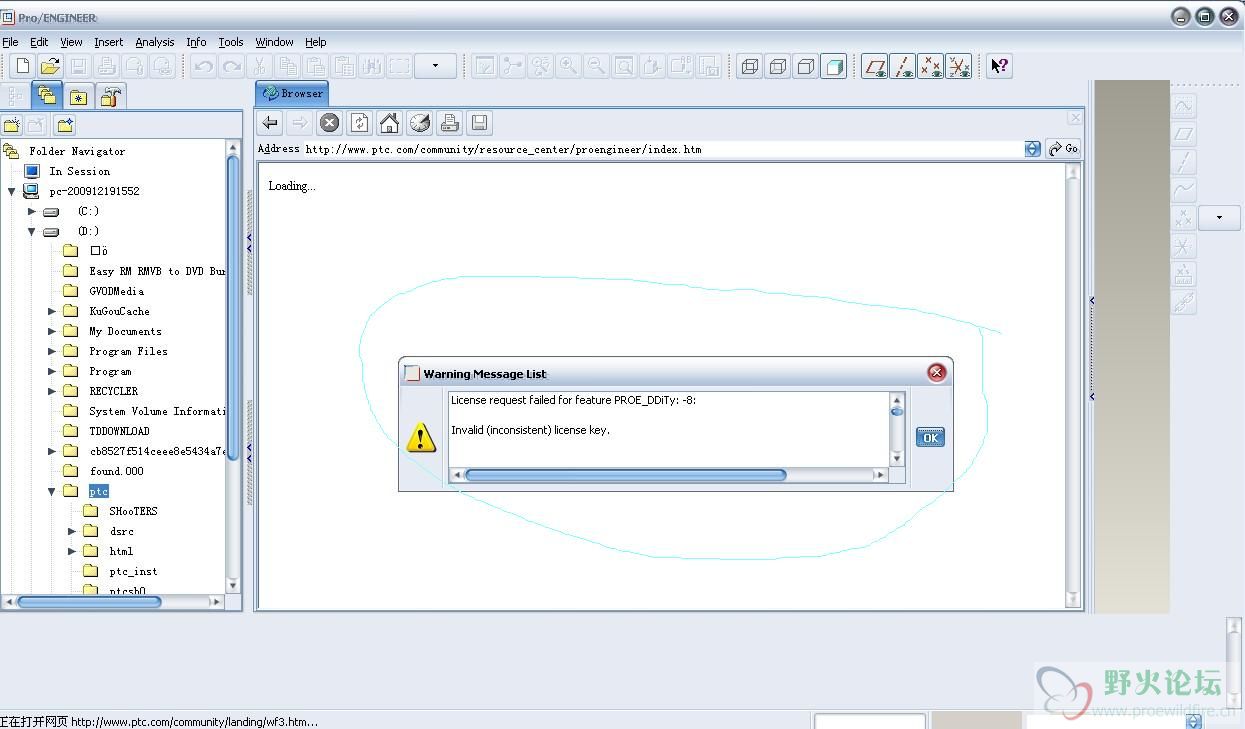The height and width of the screenshot is (729, 1245).
Task: Expand the (C:) drive node
Action: click(x=32, y=211)
